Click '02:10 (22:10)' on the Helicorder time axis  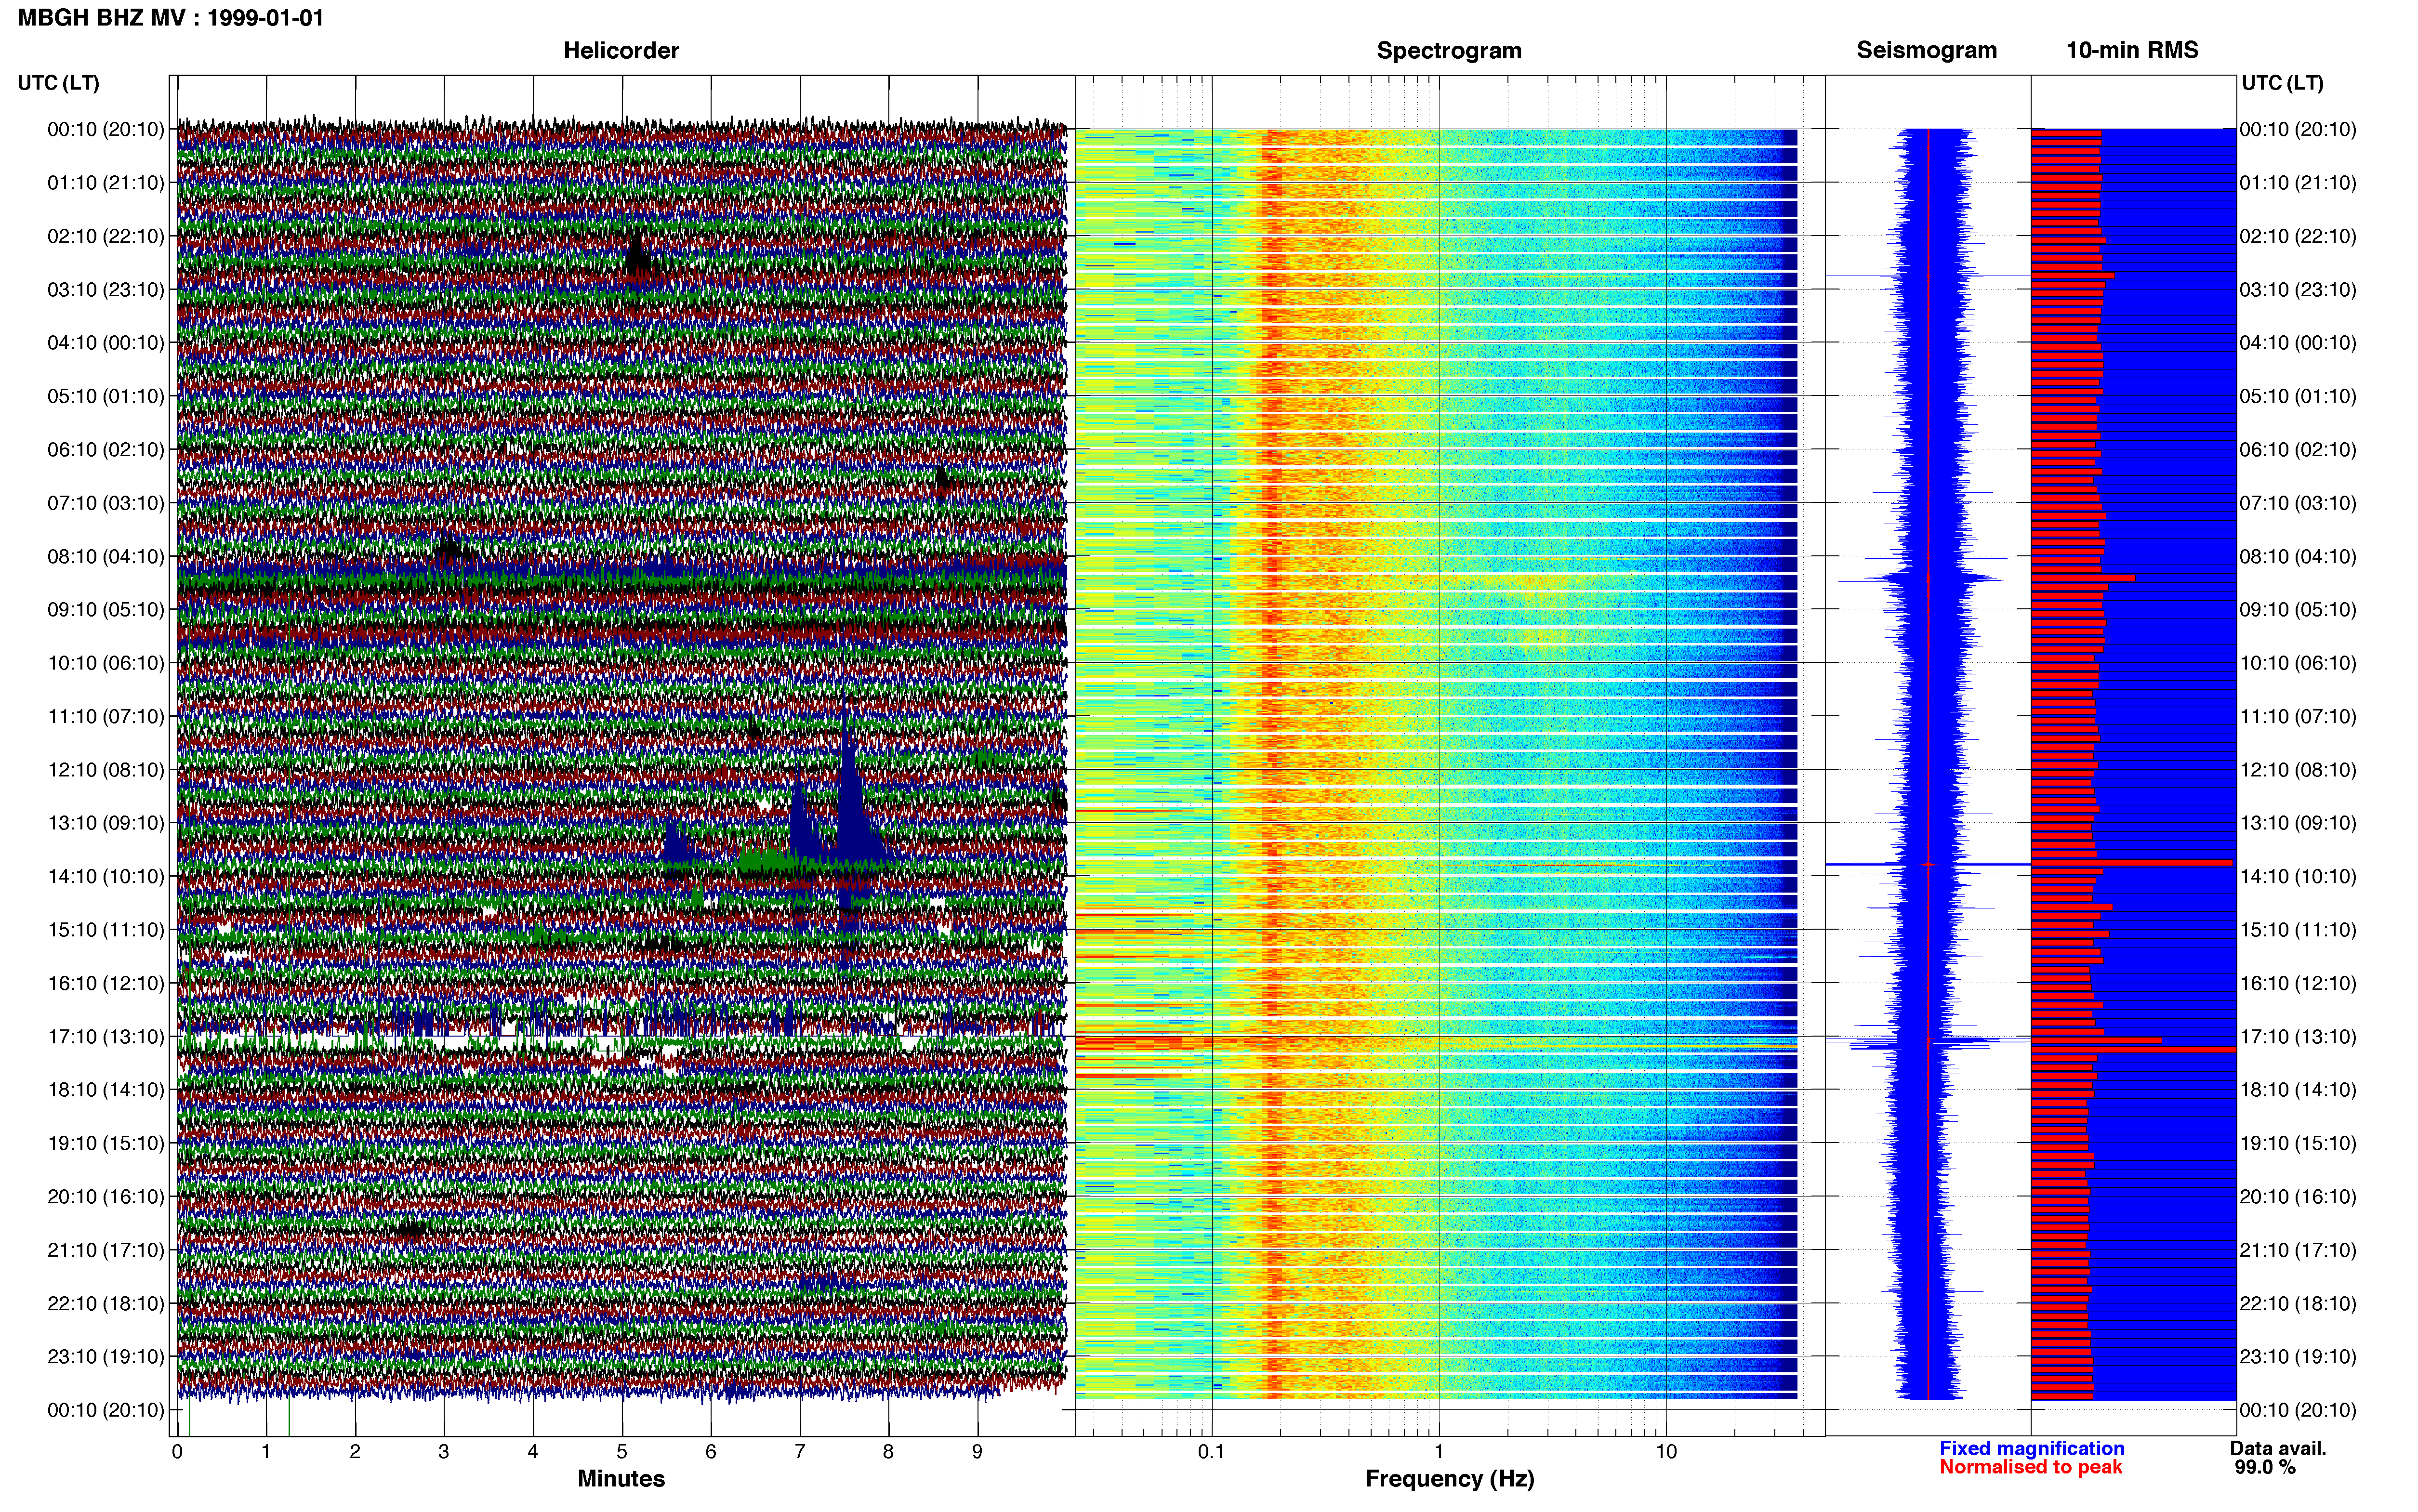(106, 236)
